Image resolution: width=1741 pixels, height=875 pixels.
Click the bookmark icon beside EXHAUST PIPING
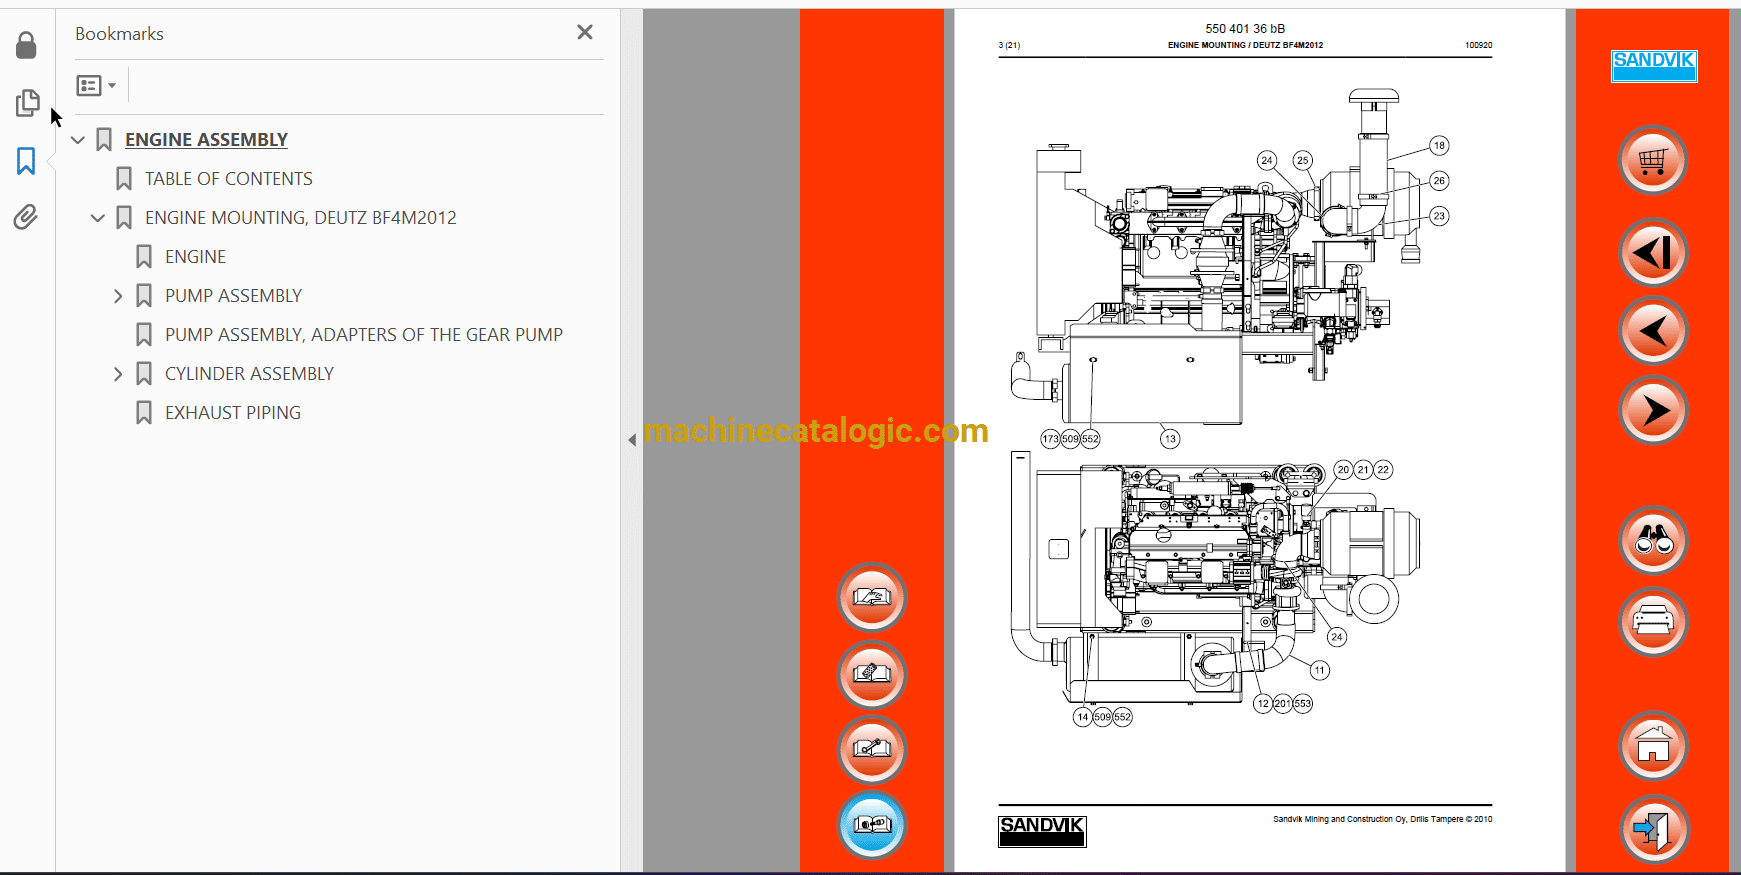144,413
